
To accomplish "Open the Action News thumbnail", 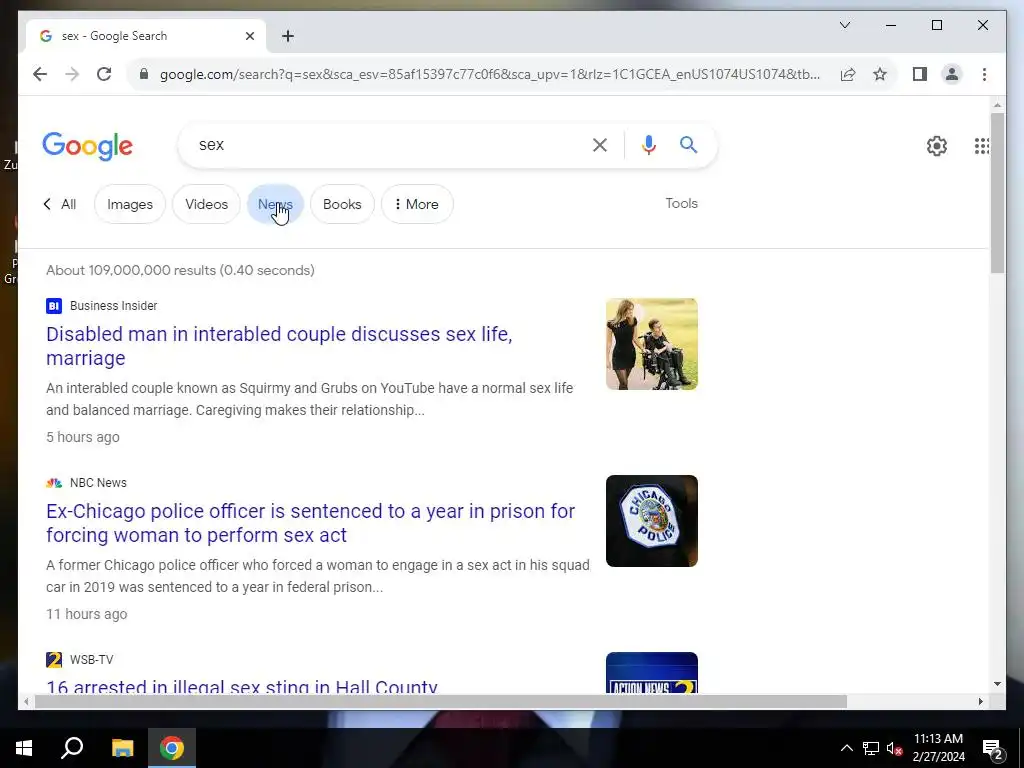I will (651, 673).
